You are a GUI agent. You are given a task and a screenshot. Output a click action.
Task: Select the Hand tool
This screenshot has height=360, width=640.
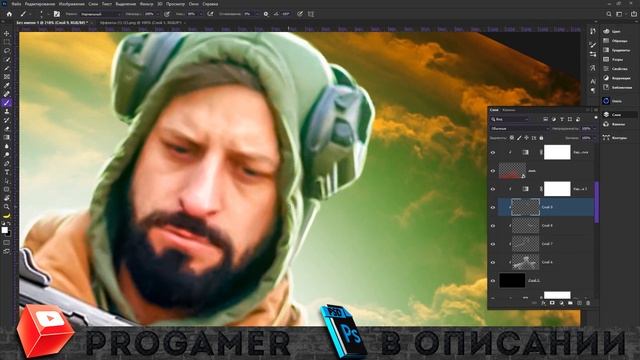7,198
